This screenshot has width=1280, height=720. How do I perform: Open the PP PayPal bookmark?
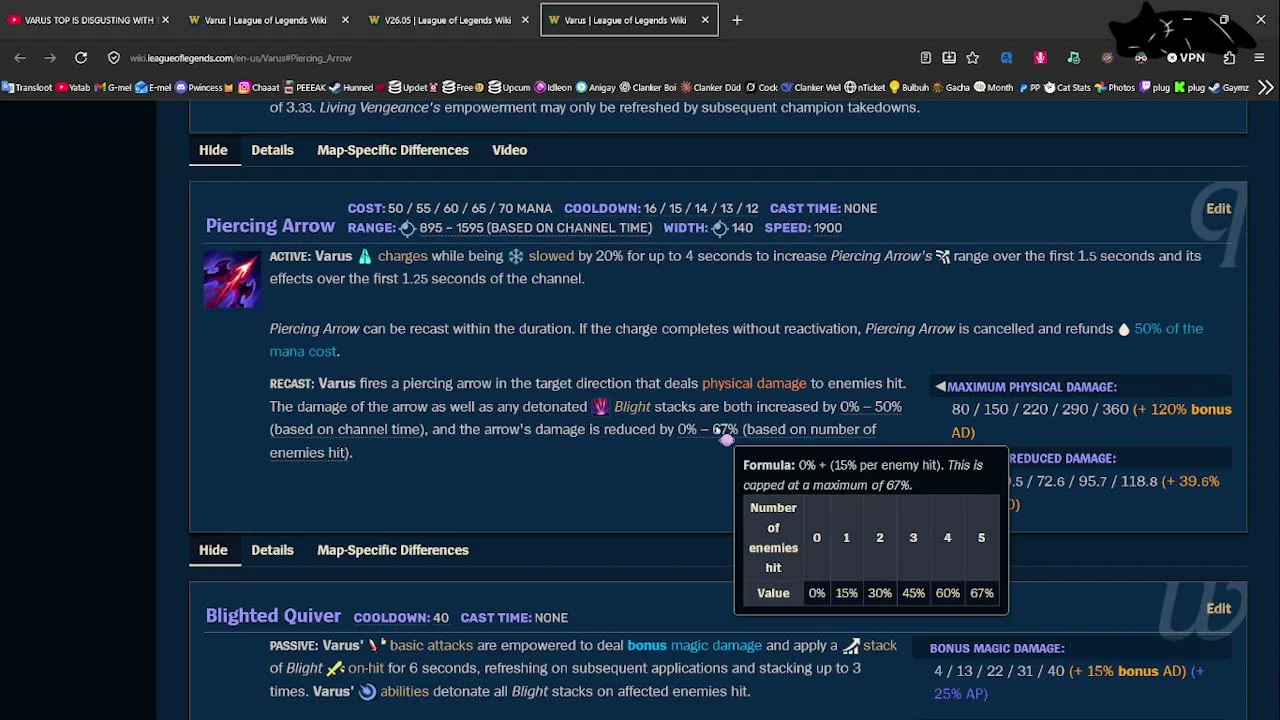1028,88
